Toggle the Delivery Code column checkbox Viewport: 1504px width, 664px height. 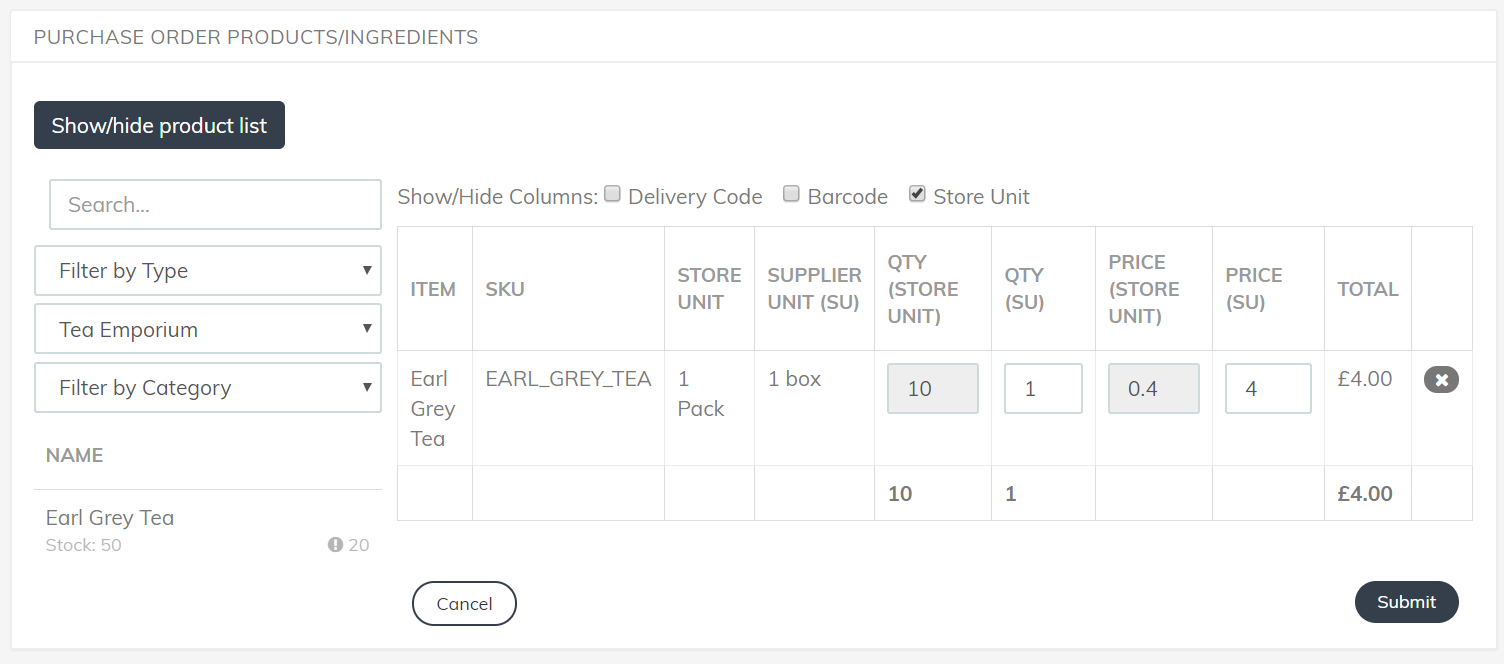(x=613, y=194)
